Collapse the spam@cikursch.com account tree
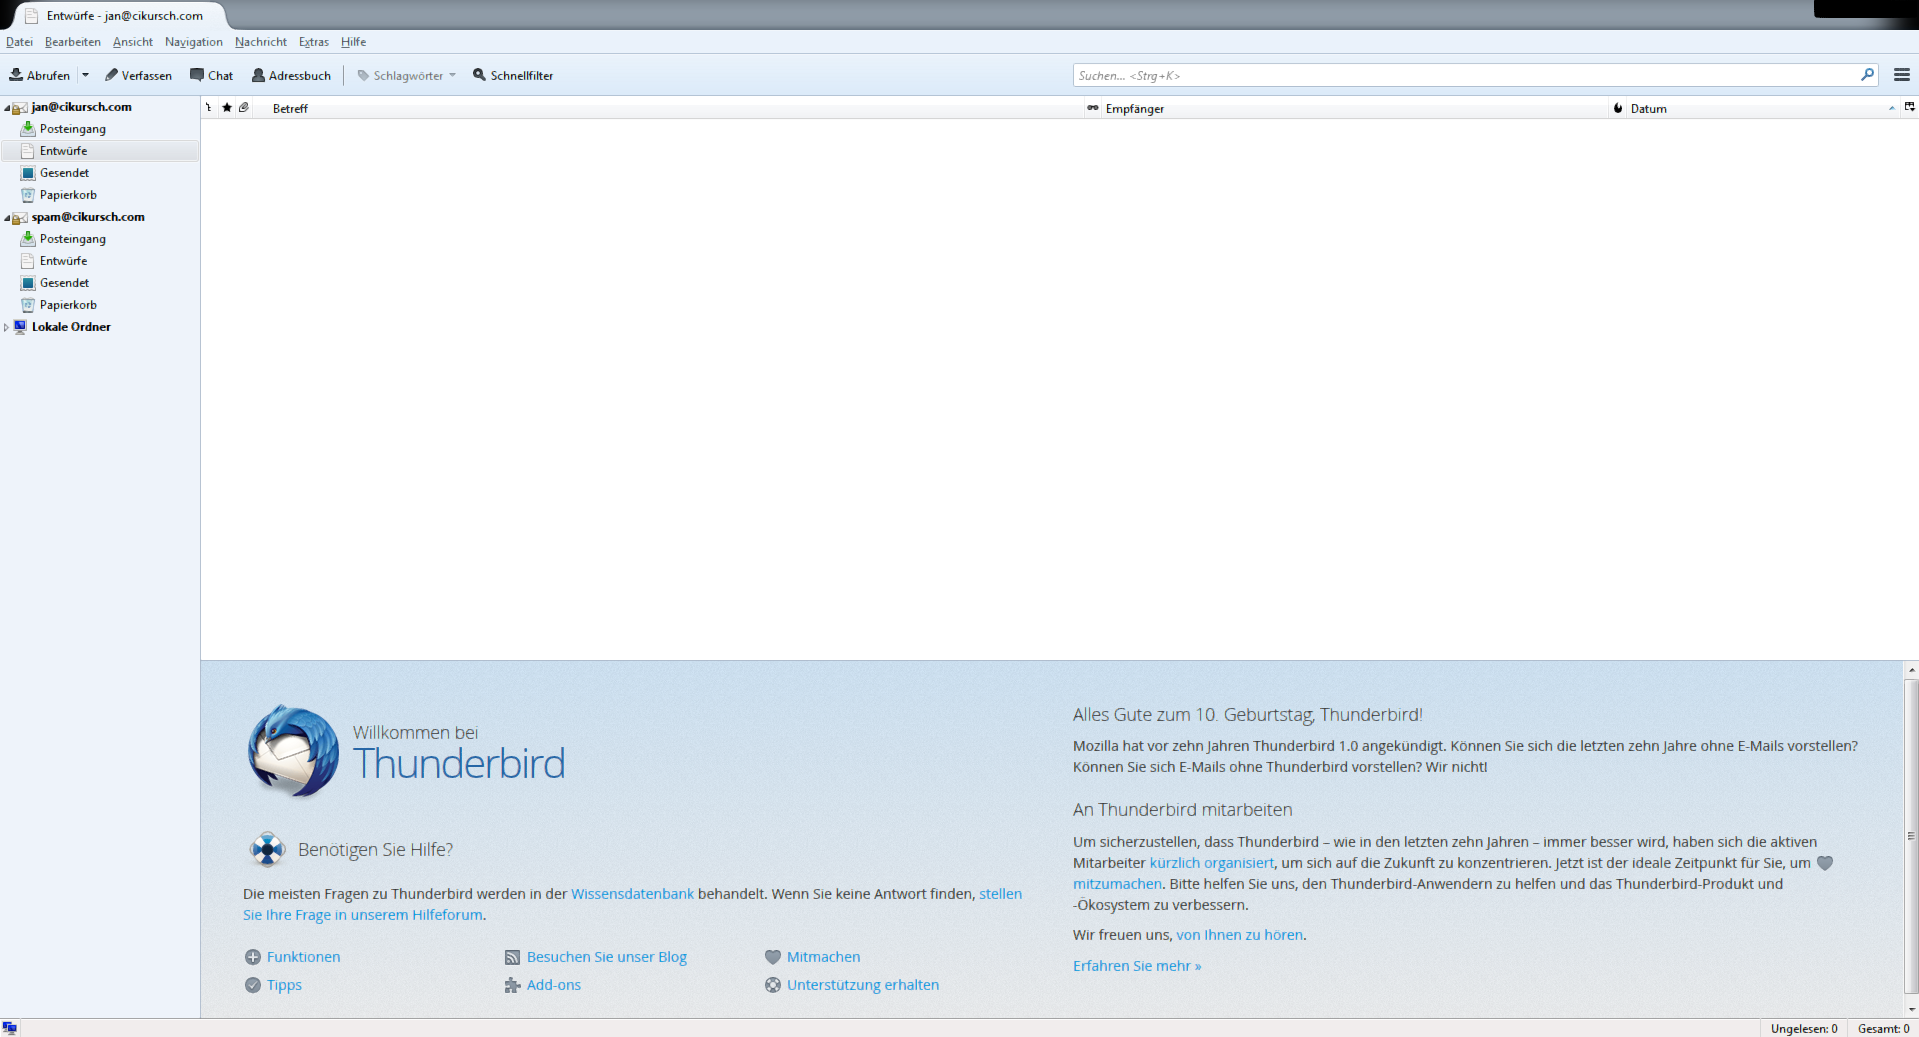Viewport: 1919px width, 1037px height. 7,218
